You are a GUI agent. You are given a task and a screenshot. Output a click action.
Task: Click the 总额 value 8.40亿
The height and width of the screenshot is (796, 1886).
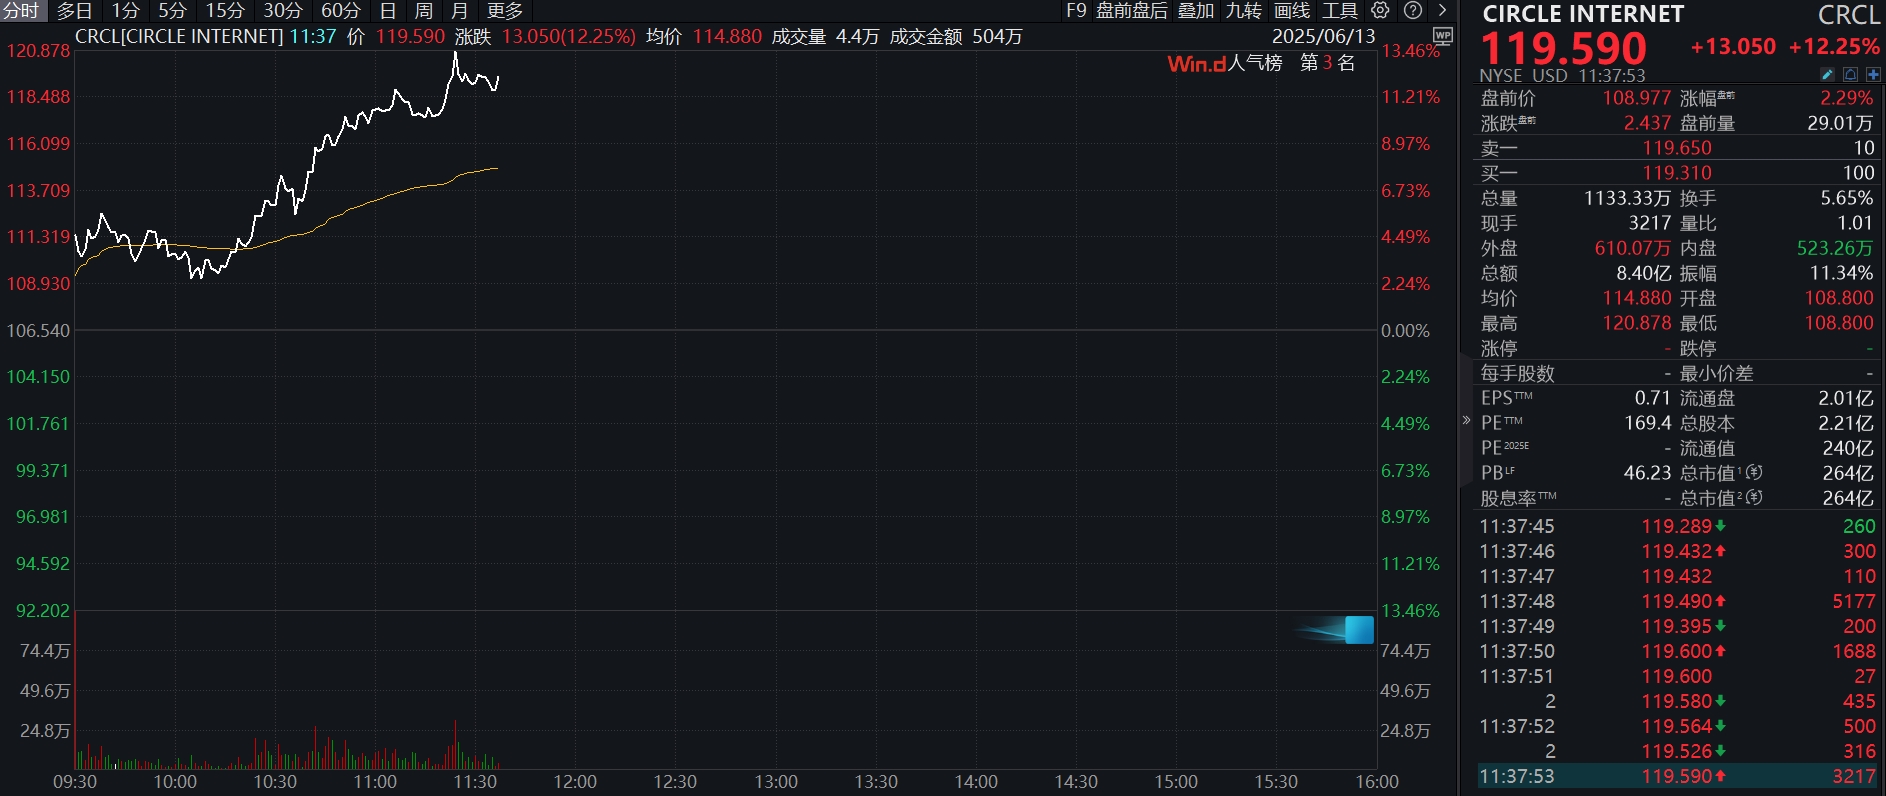pos(1643,273)
